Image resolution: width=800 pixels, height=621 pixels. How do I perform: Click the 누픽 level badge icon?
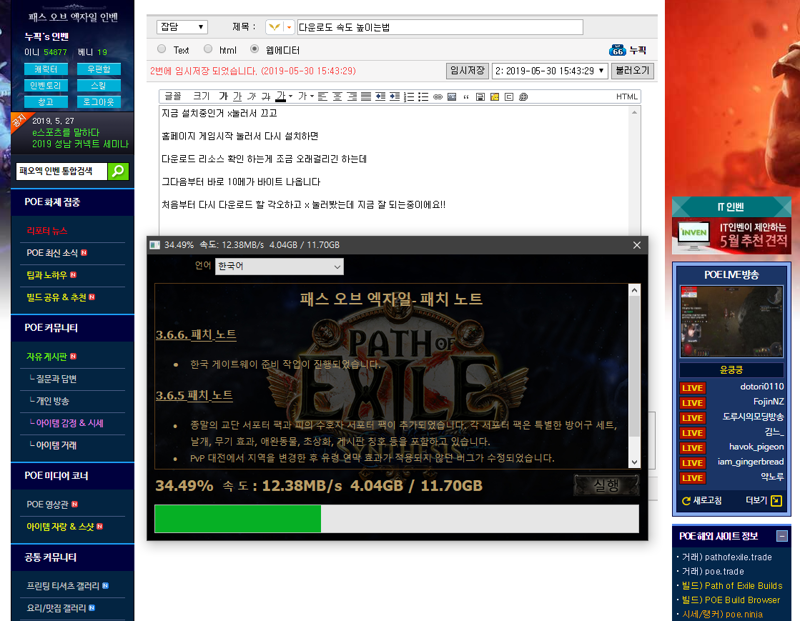click(617, 50)
